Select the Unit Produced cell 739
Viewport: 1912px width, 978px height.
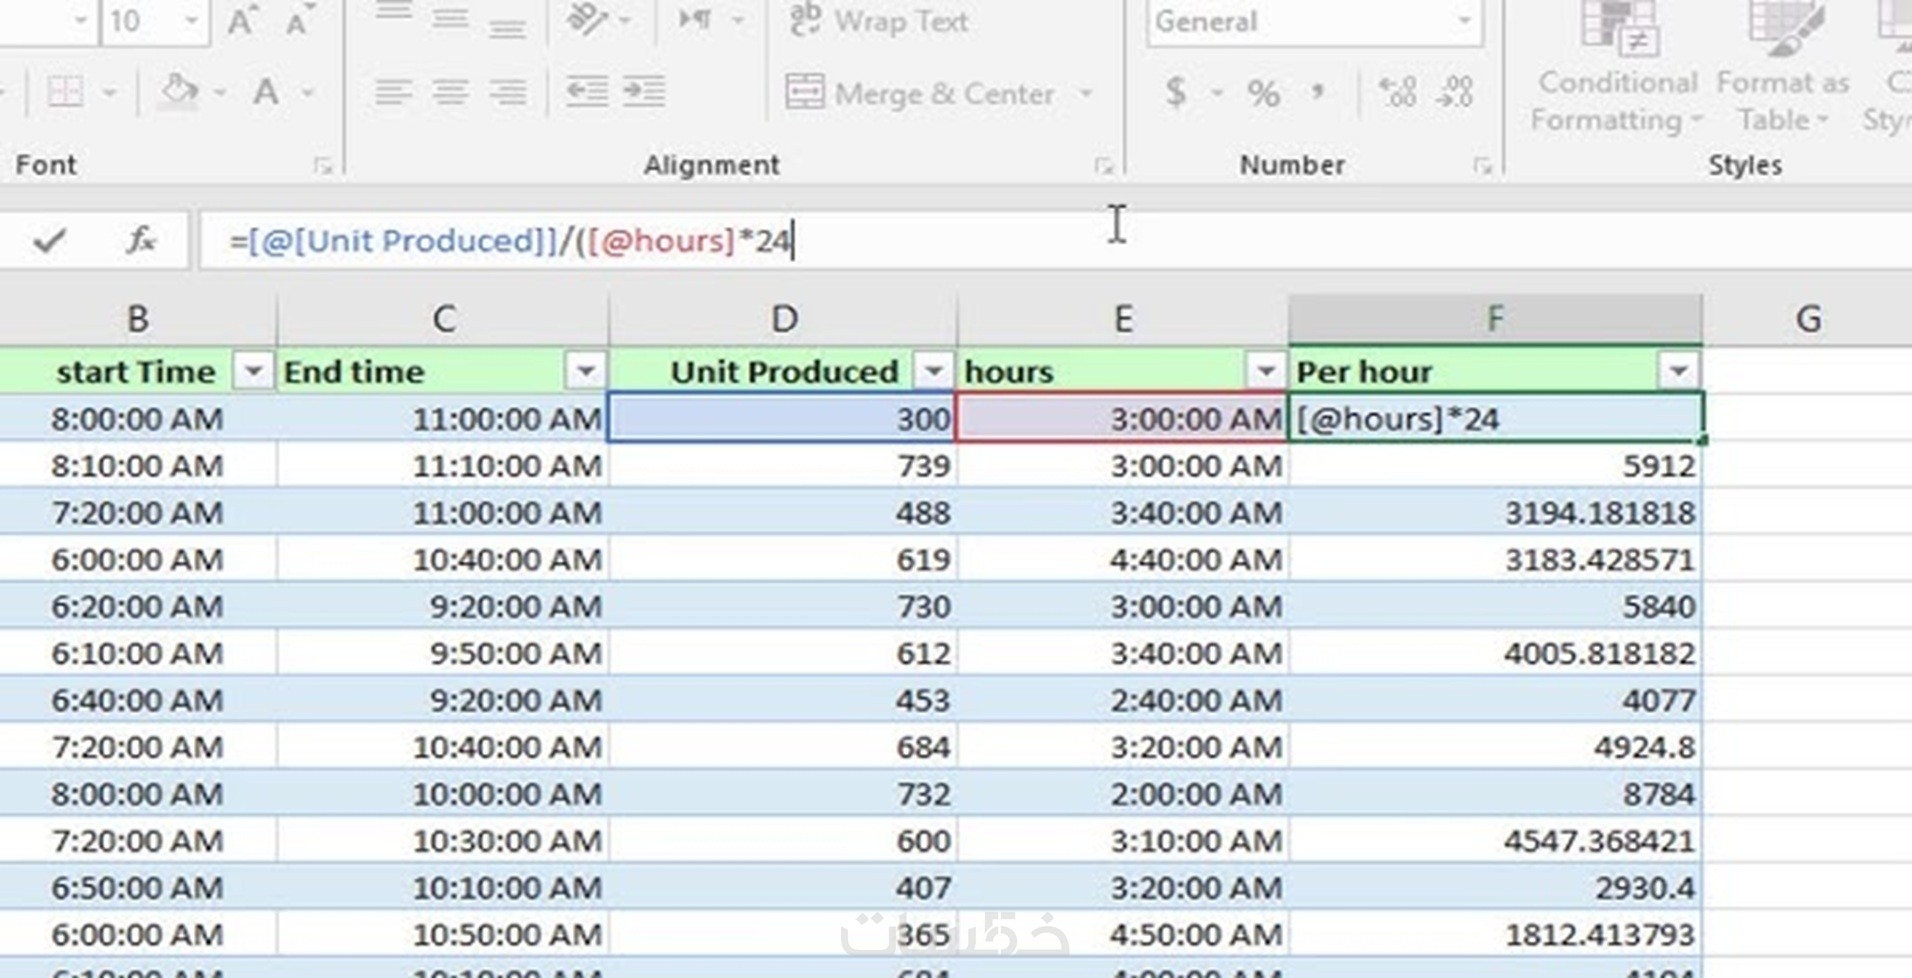click(783, 466)
